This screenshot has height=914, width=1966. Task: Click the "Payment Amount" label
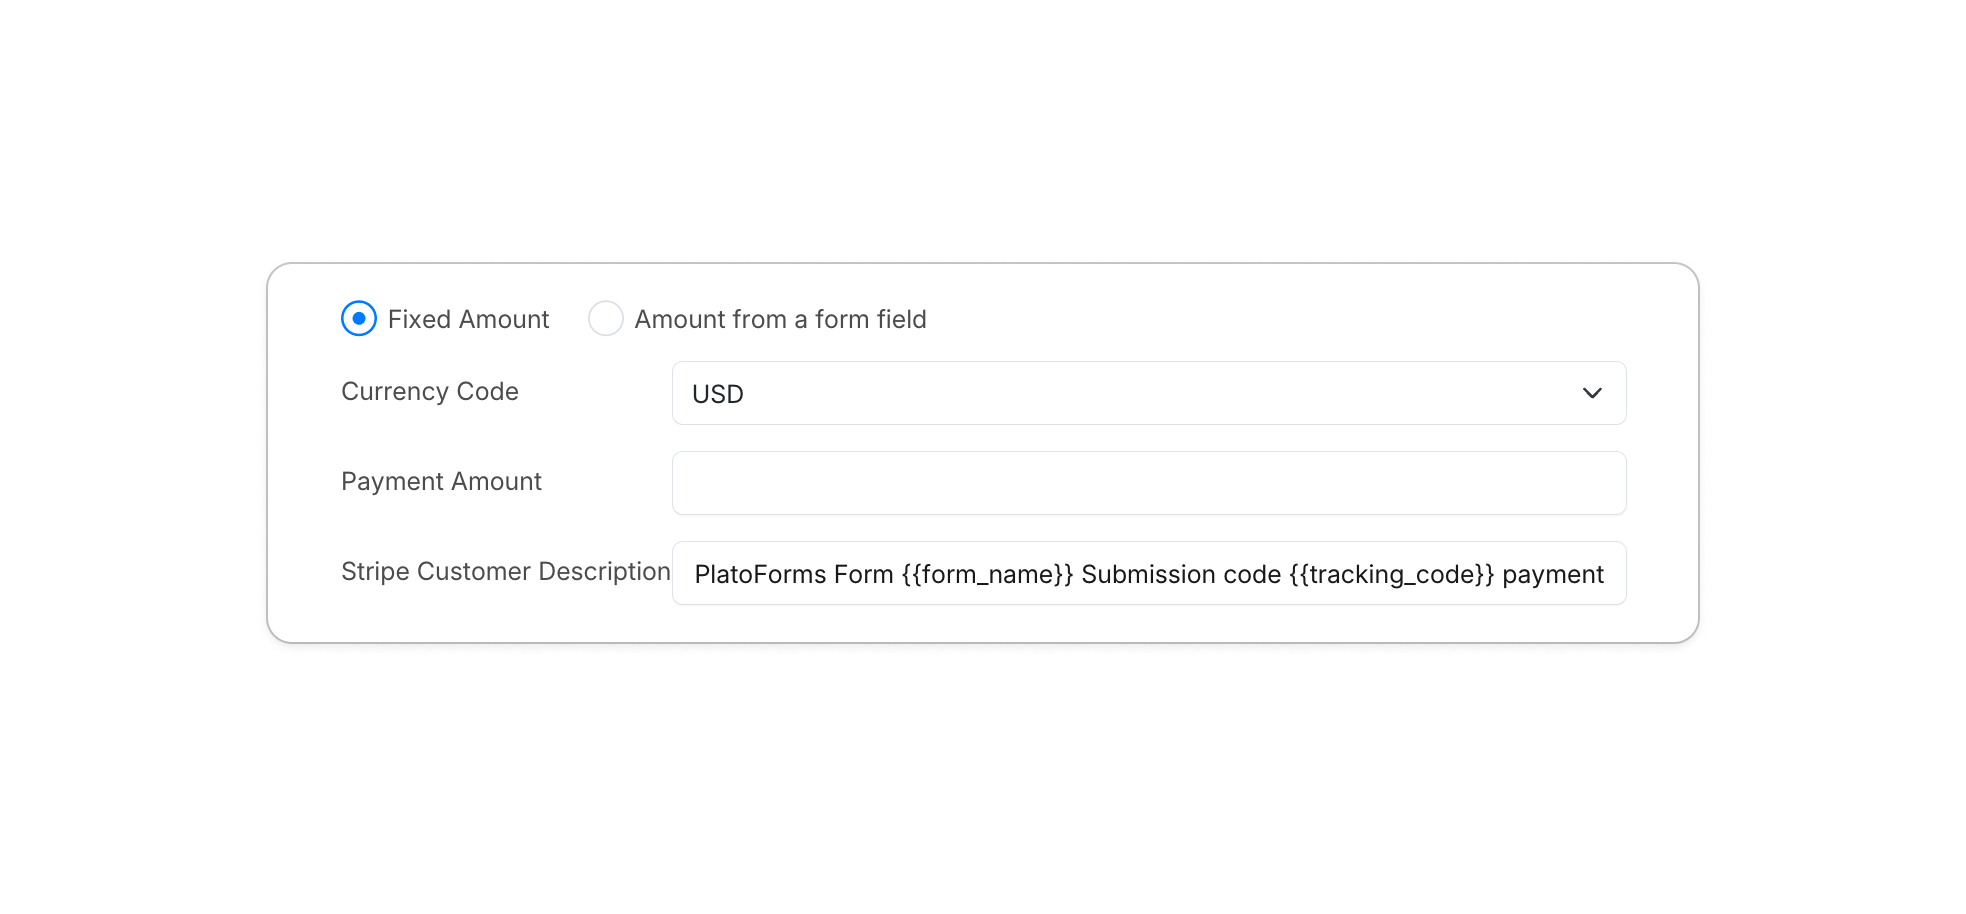[441, 481]
